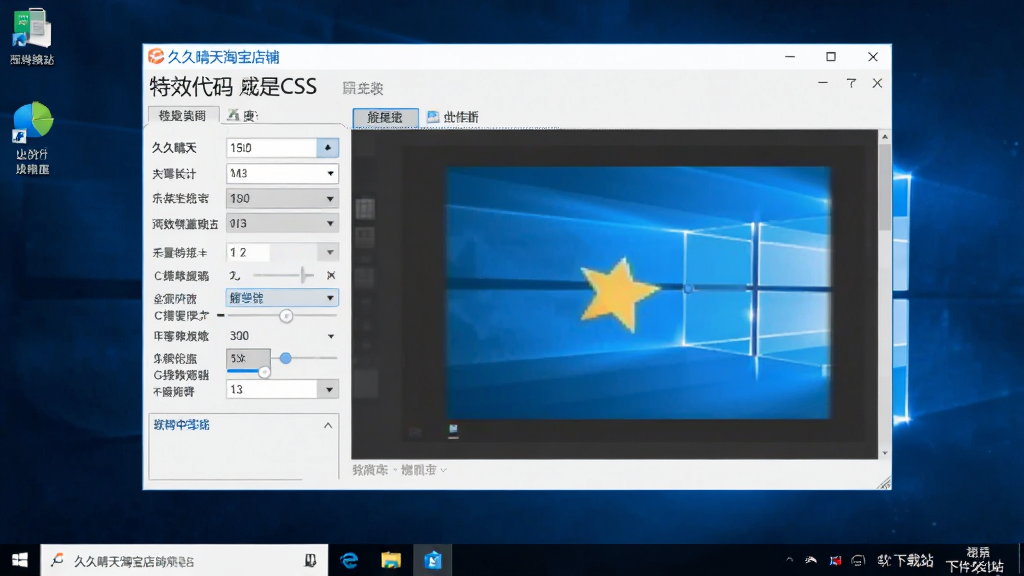
Task: Click the microphone icon in taskbar search
Action: (310, 560)
